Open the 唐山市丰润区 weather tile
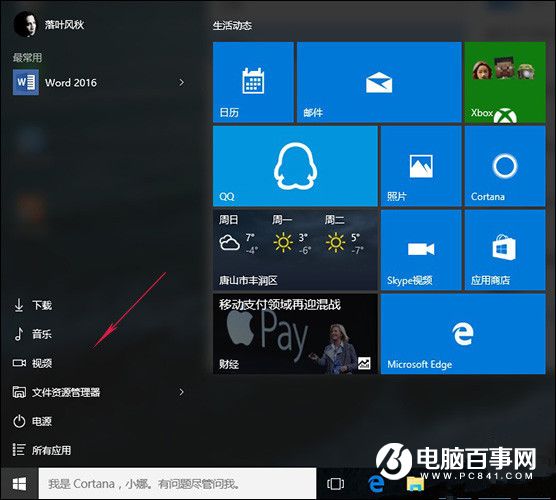The width and height of the screenshot is (556, 500). [295, 250]
